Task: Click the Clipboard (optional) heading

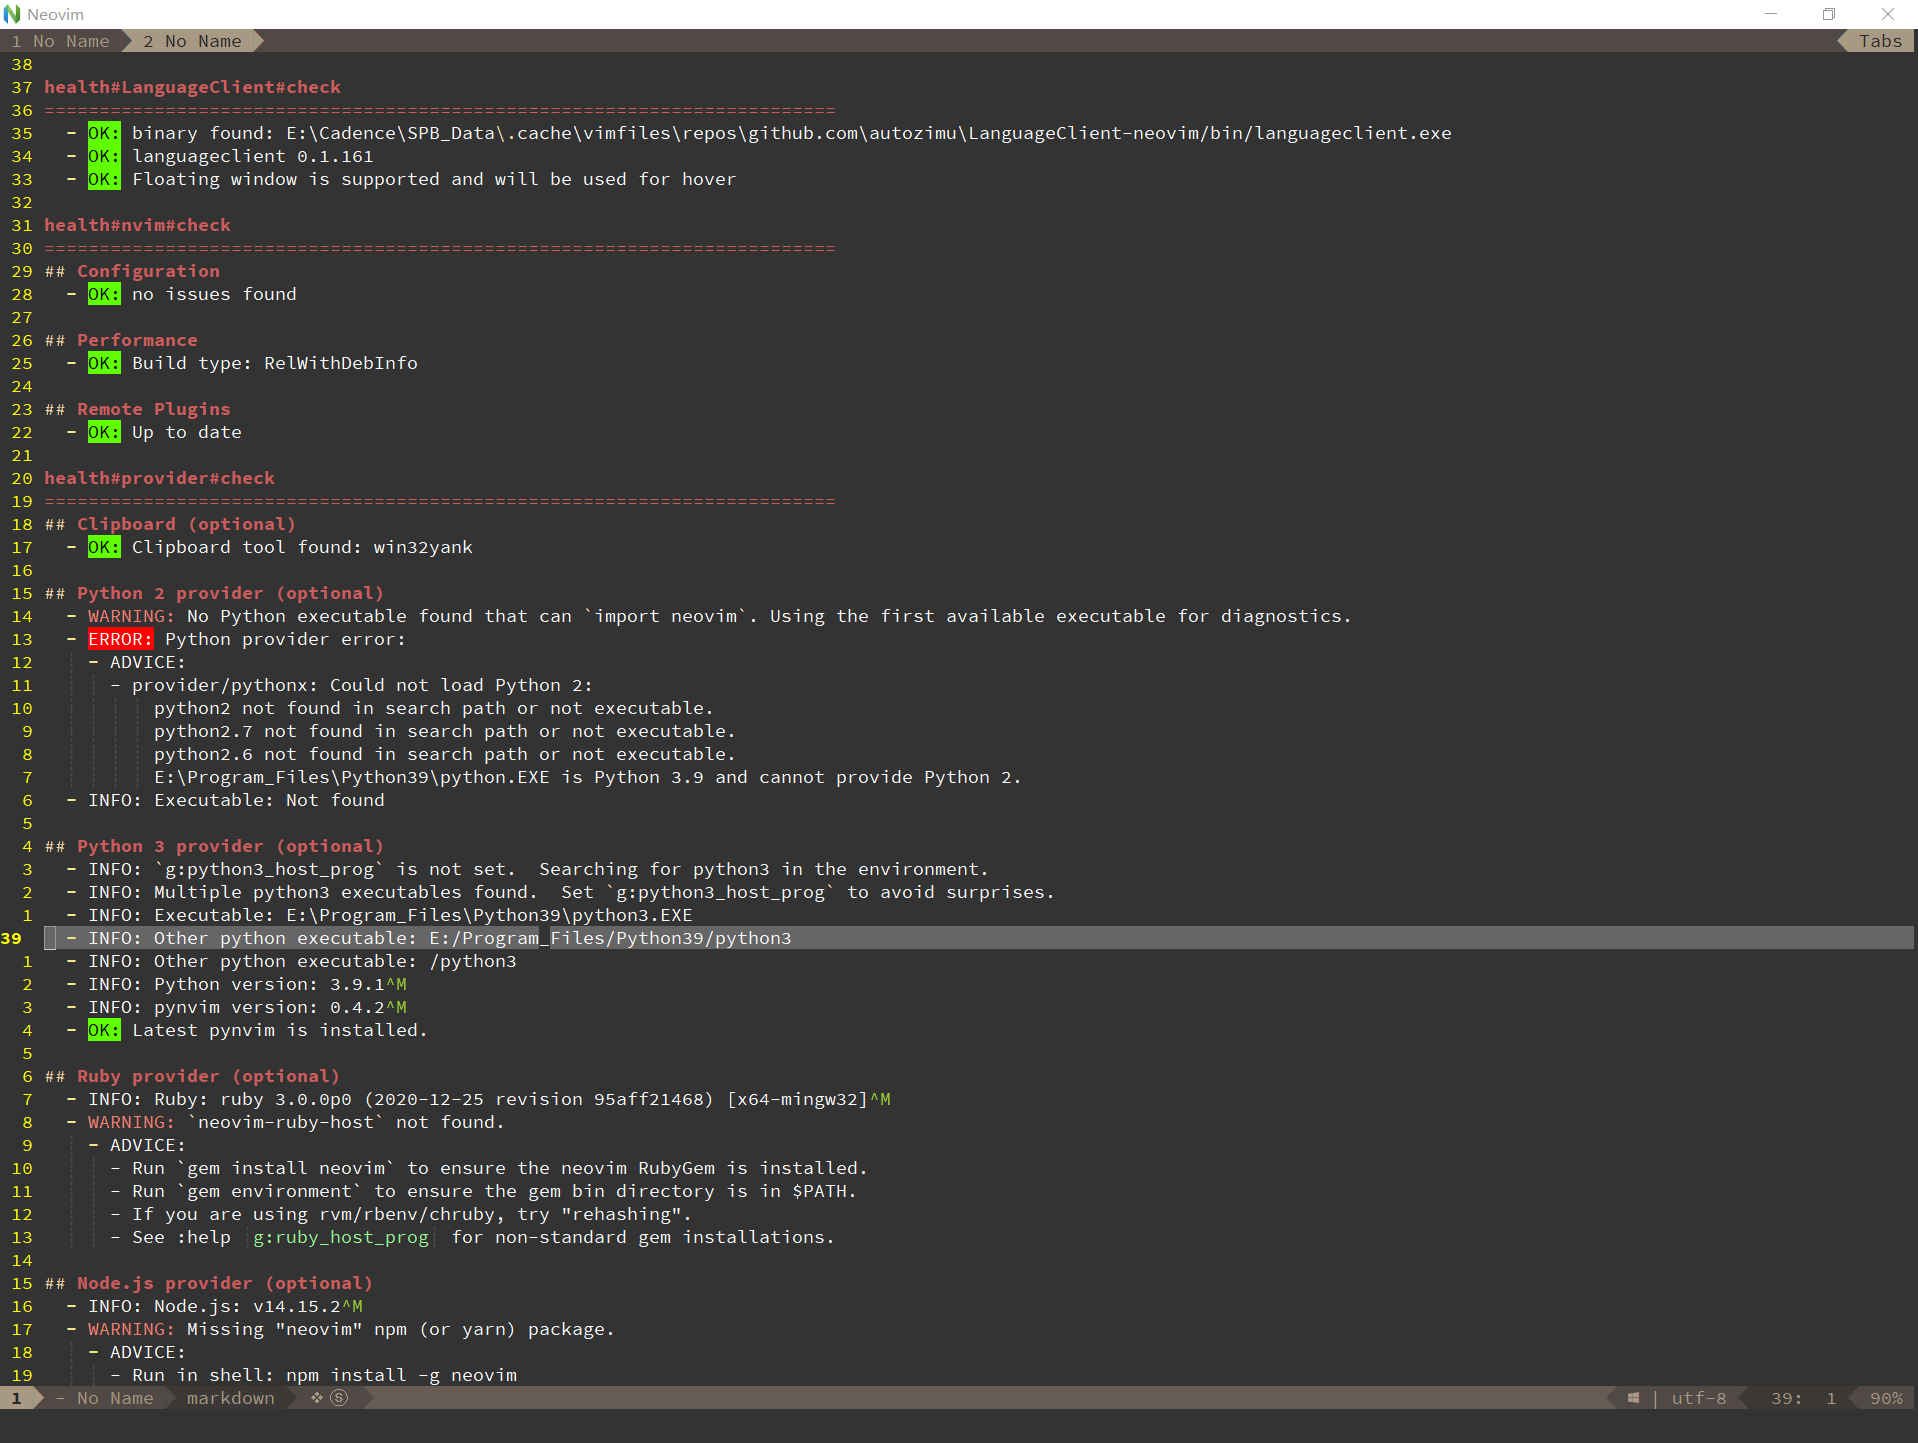Action: pos(186,524)
